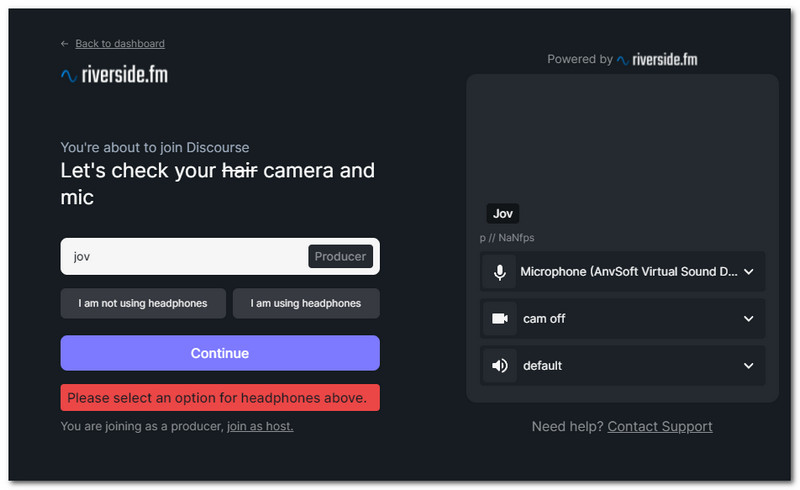The image size is (800, 490).
Task: Click the riverside.fm logo at top left
Action: click(113, 75)
